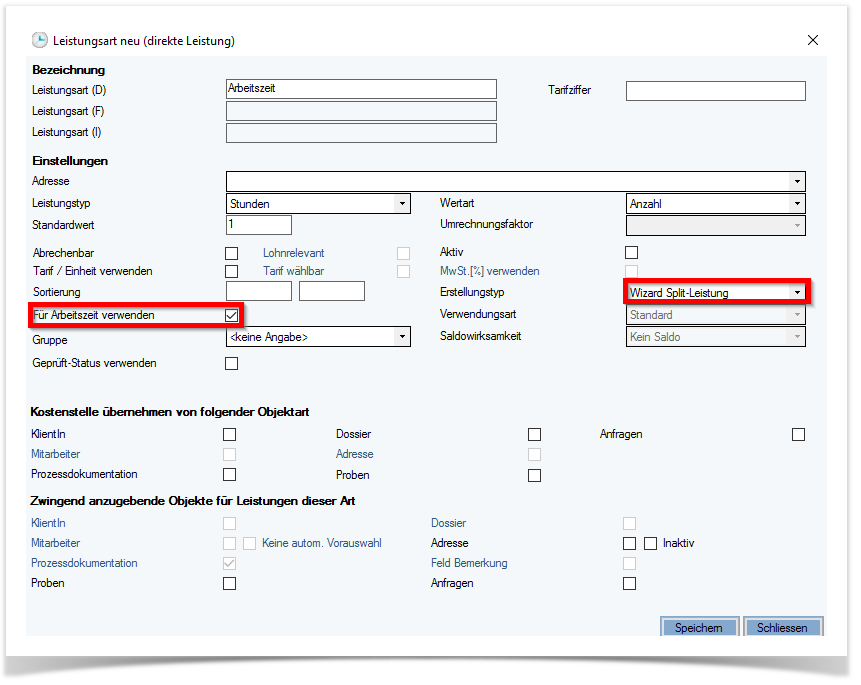Click the first Sortierung input field
The width and height of the screenshot is (861, 685).
(259, 291)
